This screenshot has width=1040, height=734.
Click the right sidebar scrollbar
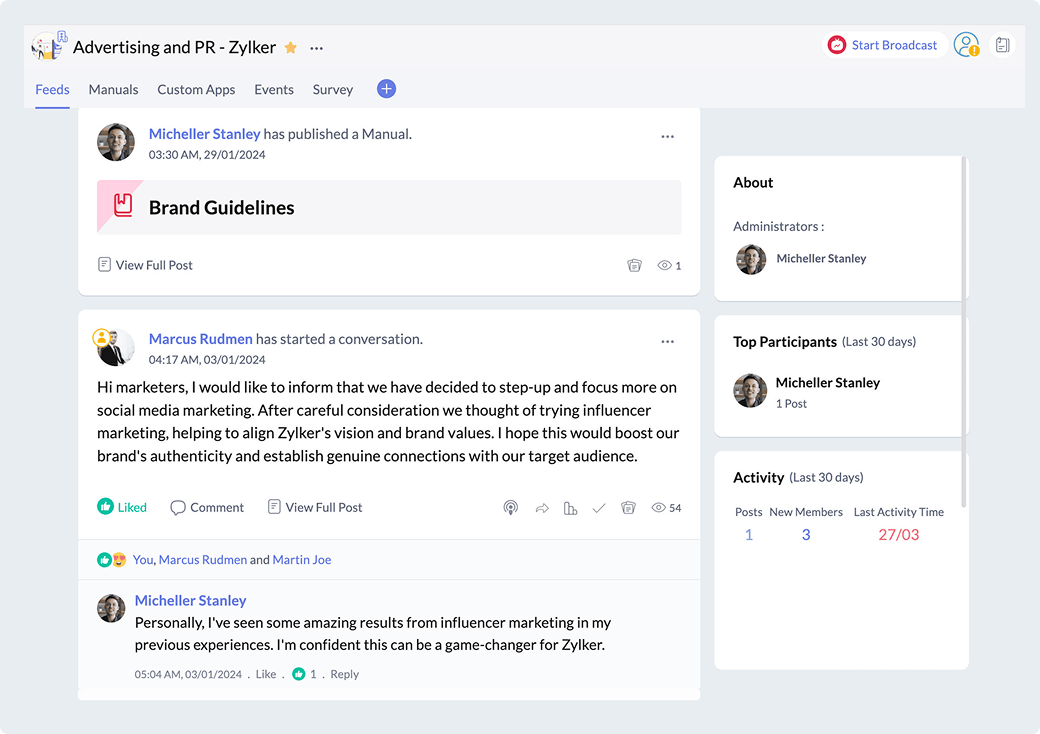coord(964,330)
